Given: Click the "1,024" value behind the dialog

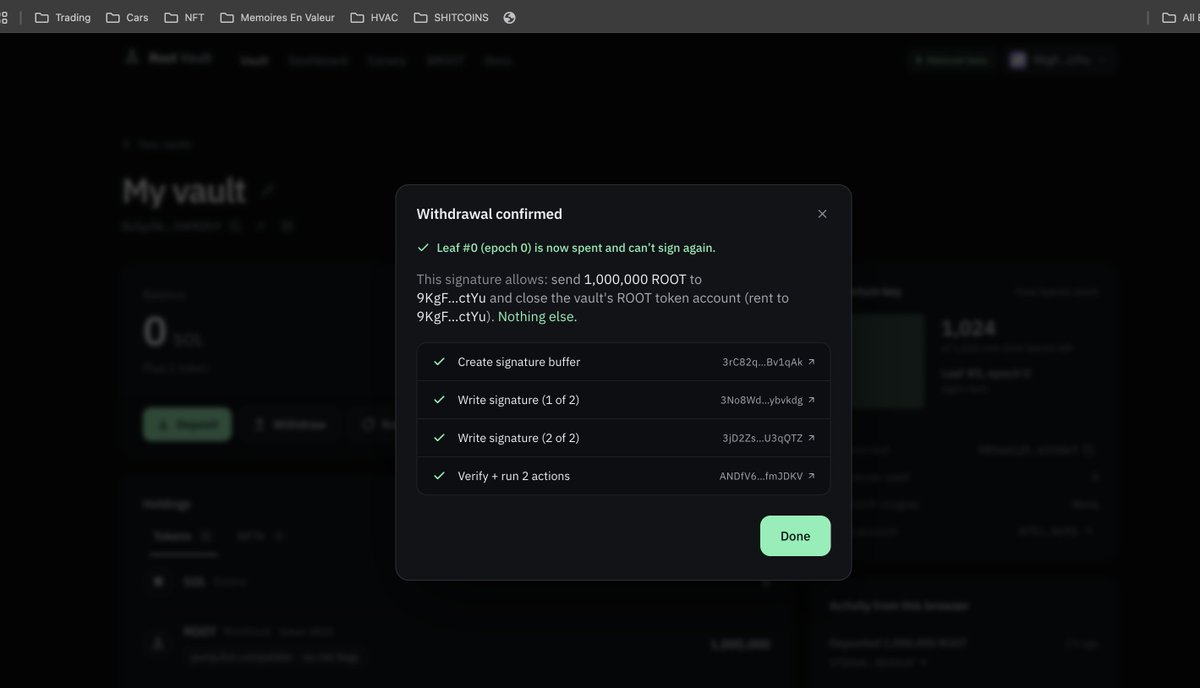Looking at the screenshot, I should pyautogui.click(x=968, y=328).
